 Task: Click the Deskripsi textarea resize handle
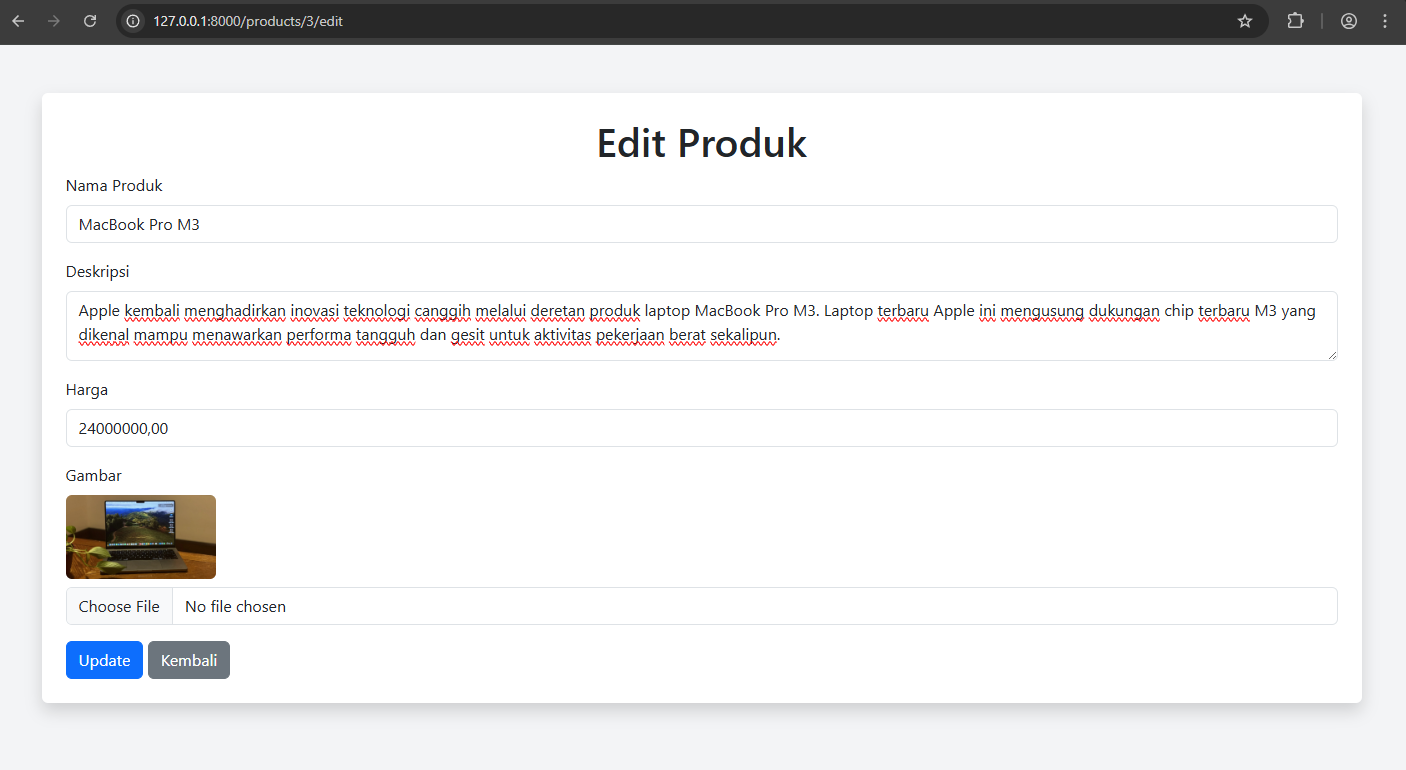[x=1331, y=354]
